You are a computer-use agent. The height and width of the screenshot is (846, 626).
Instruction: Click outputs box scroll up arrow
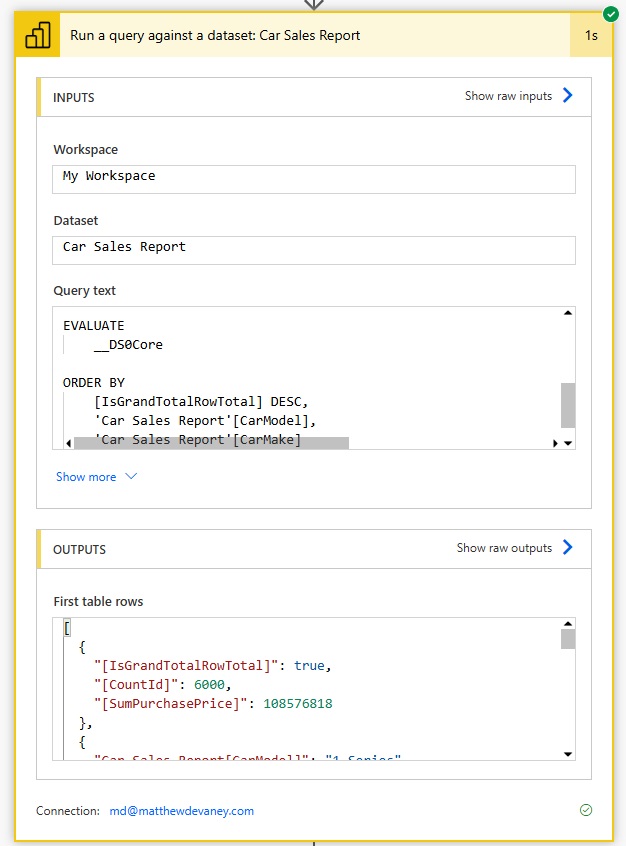tap(568, 624)
